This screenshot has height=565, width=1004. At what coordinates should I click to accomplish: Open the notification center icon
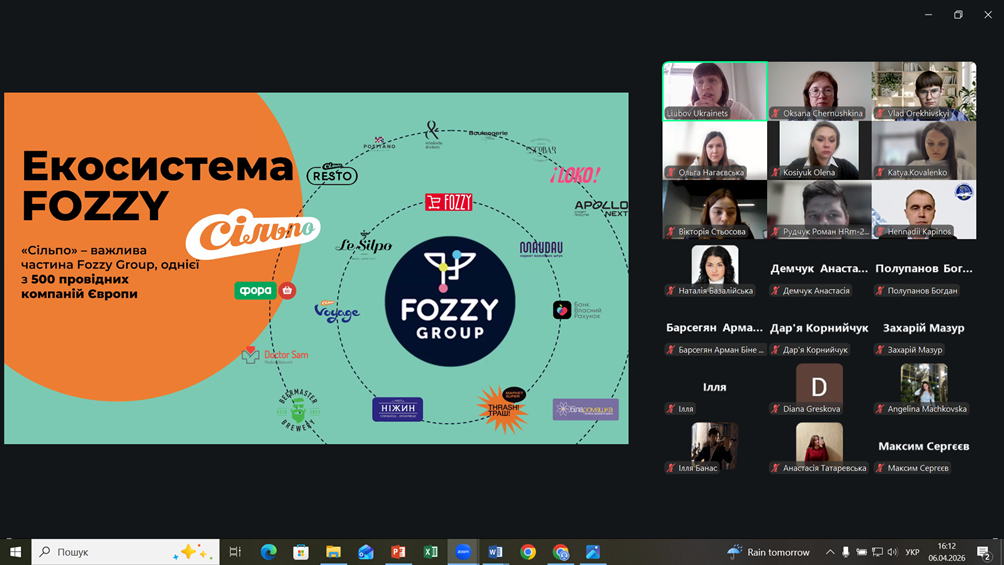[984, 552]
